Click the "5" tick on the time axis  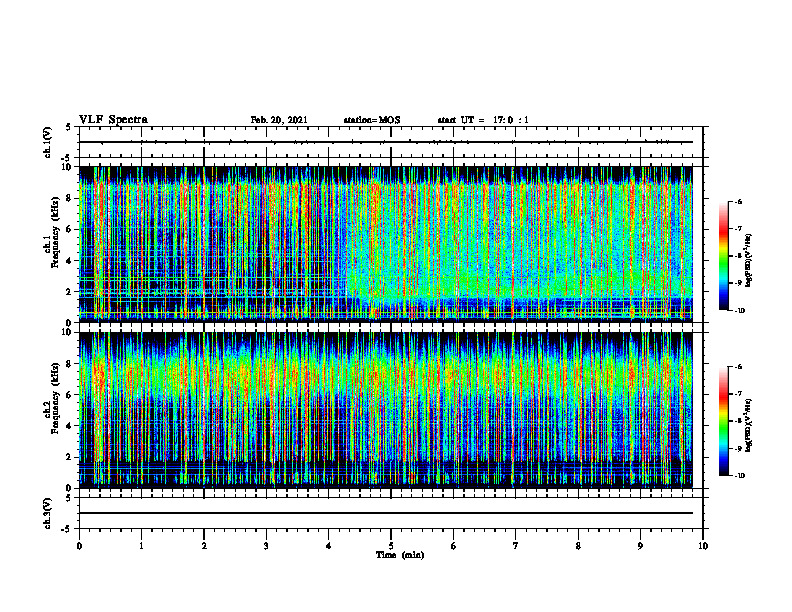click(391, 546)
